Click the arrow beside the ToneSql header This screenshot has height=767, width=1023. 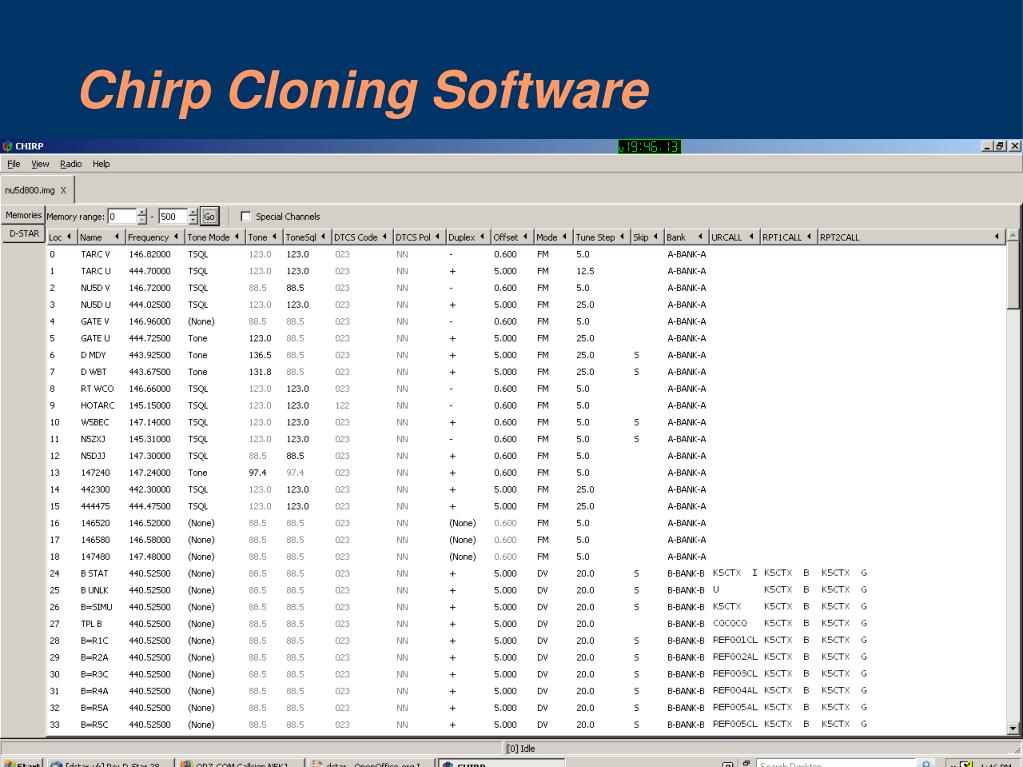(x=323, y=237)
